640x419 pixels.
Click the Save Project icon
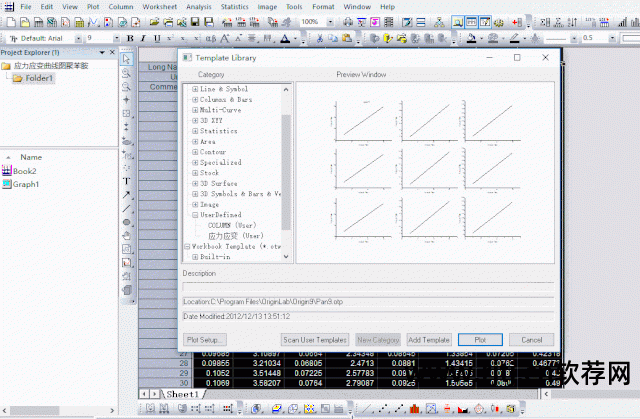pyautogui.click(x=195, y=22)
